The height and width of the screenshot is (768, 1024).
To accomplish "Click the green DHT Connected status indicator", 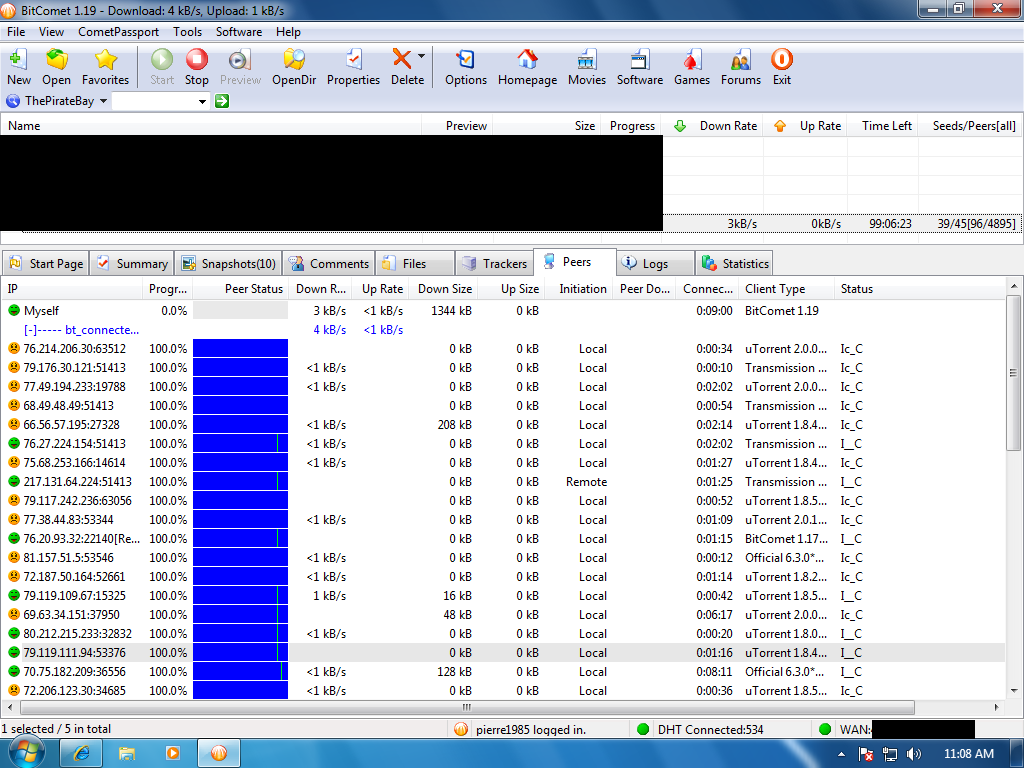I will pos(643,729).
